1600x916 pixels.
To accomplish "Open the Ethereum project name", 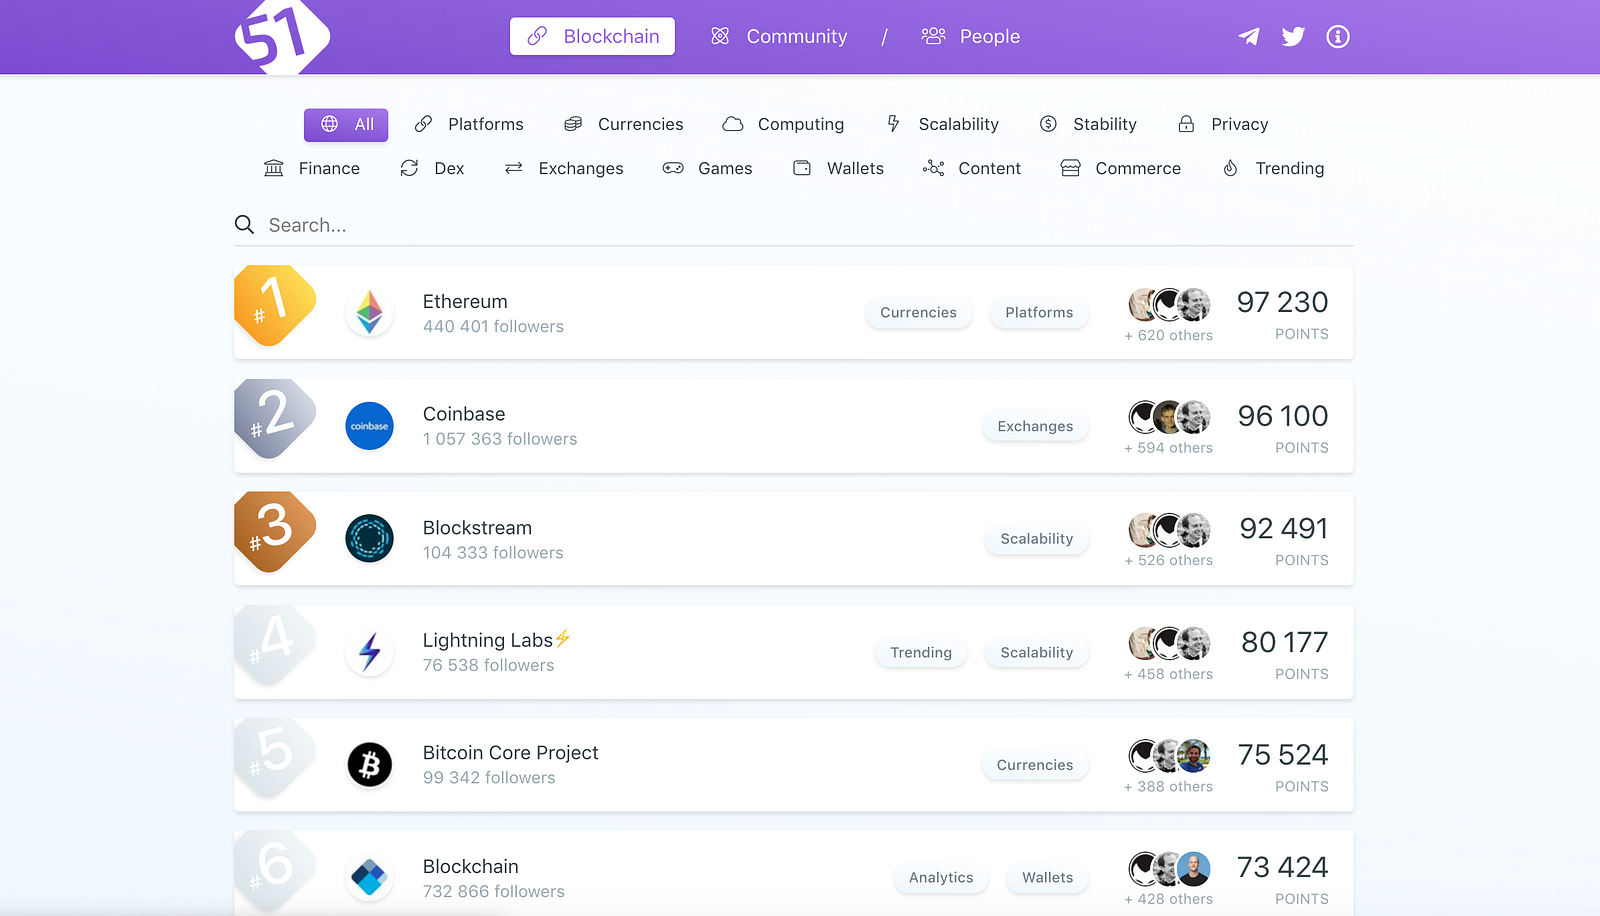I will pos(465,302).
